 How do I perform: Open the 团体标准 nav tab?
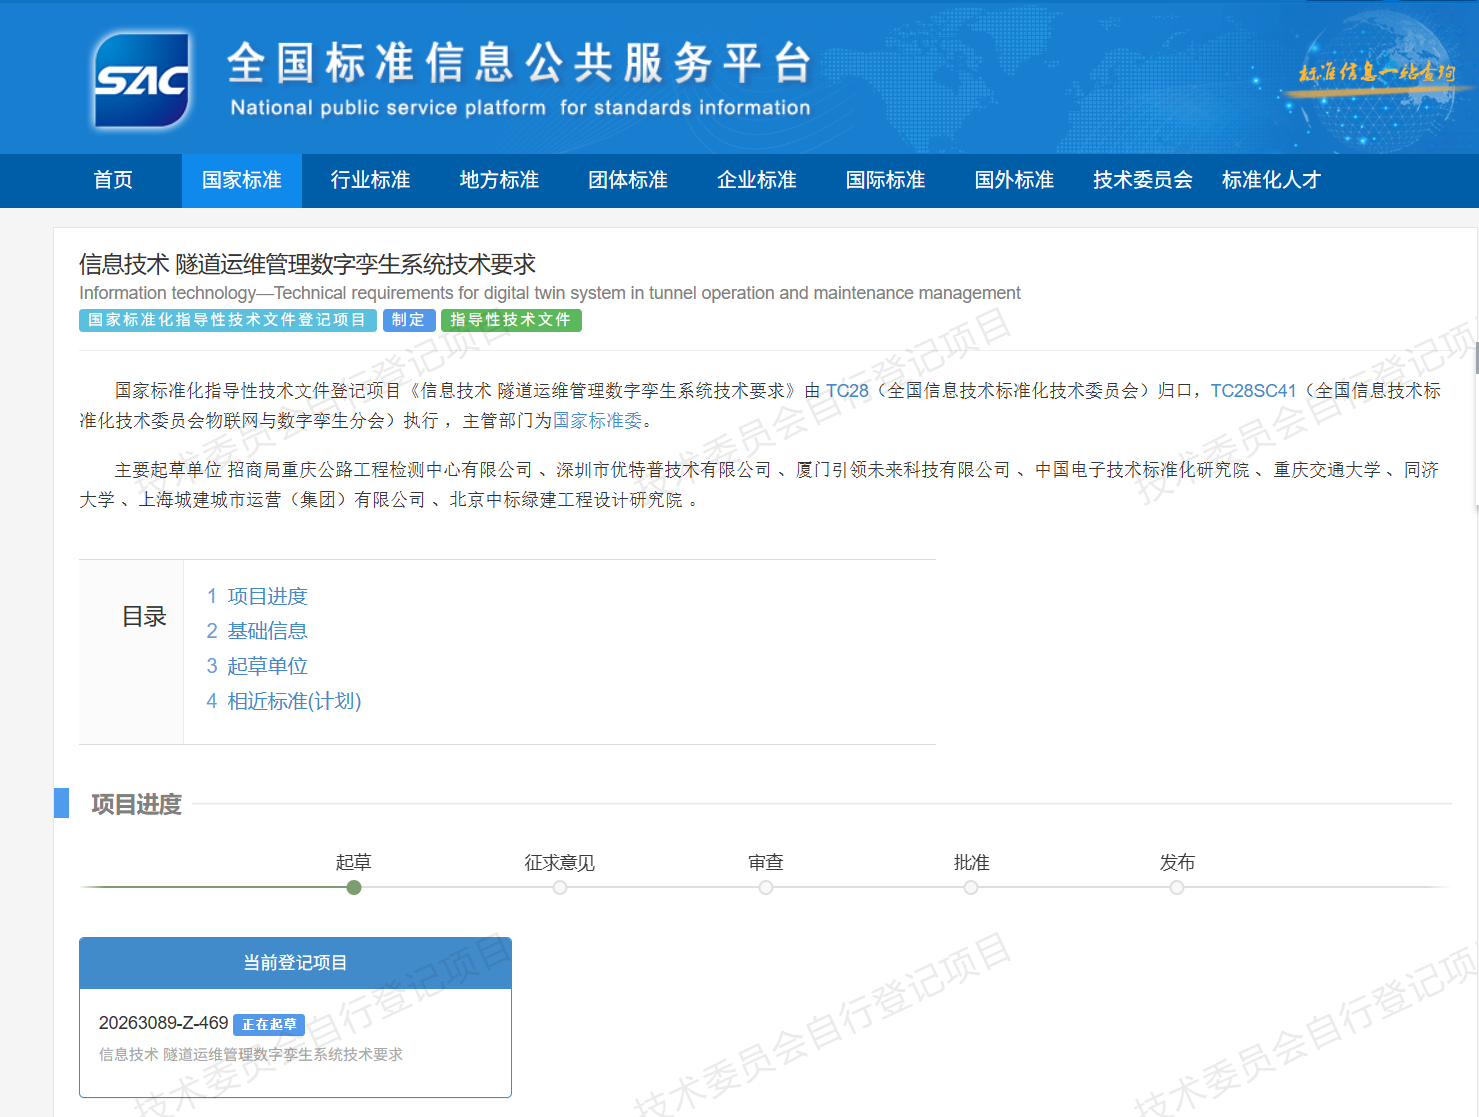[x=628, y=180]
